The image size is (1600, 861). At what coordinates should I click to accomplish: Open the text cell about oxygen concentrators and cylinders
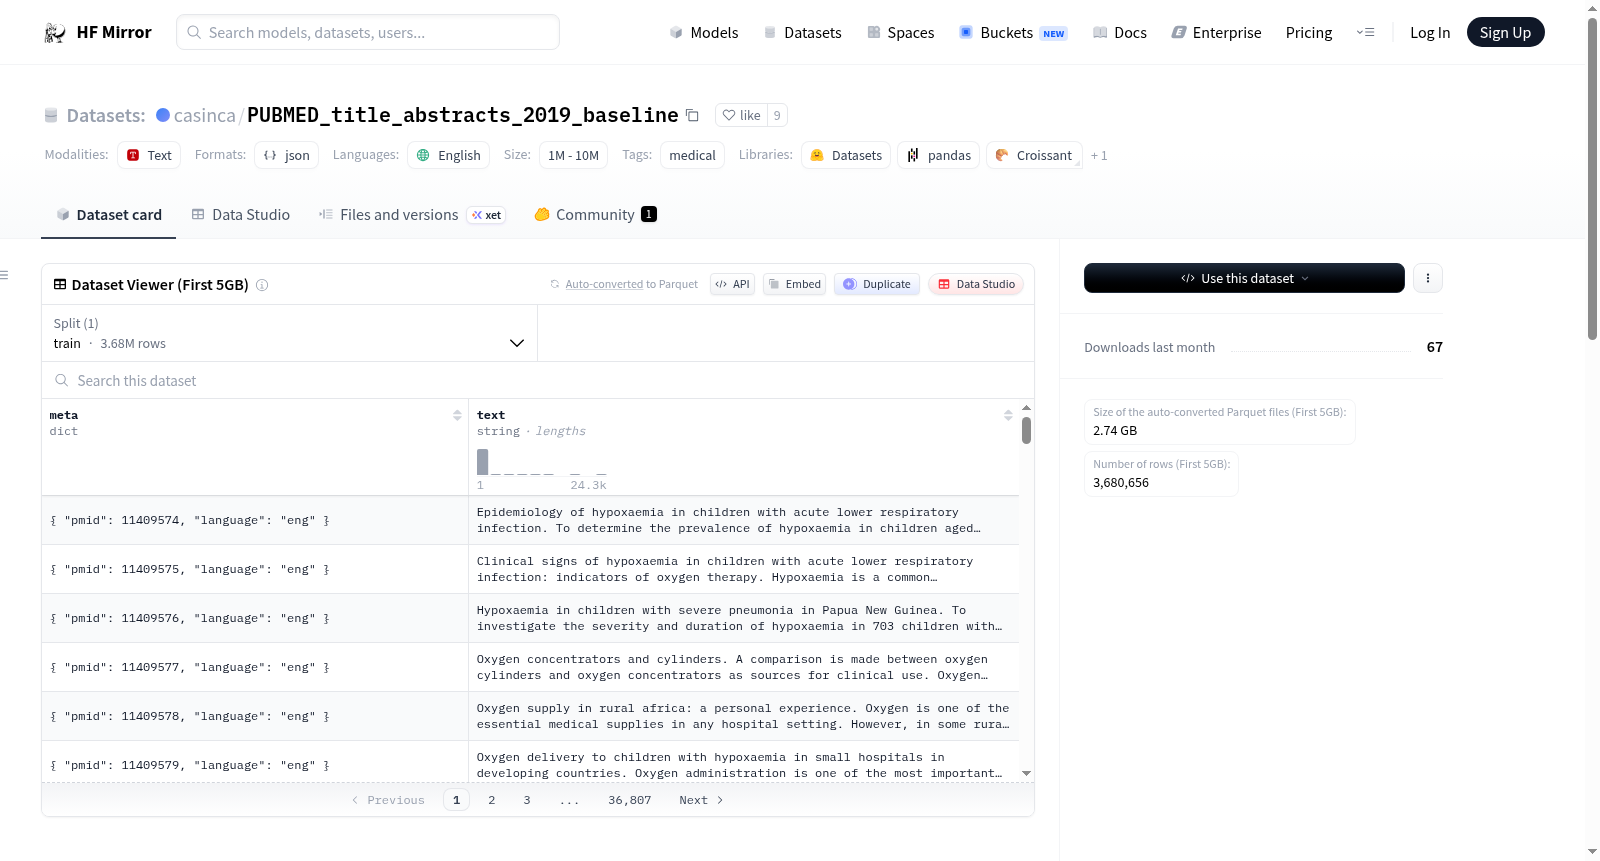743,667
